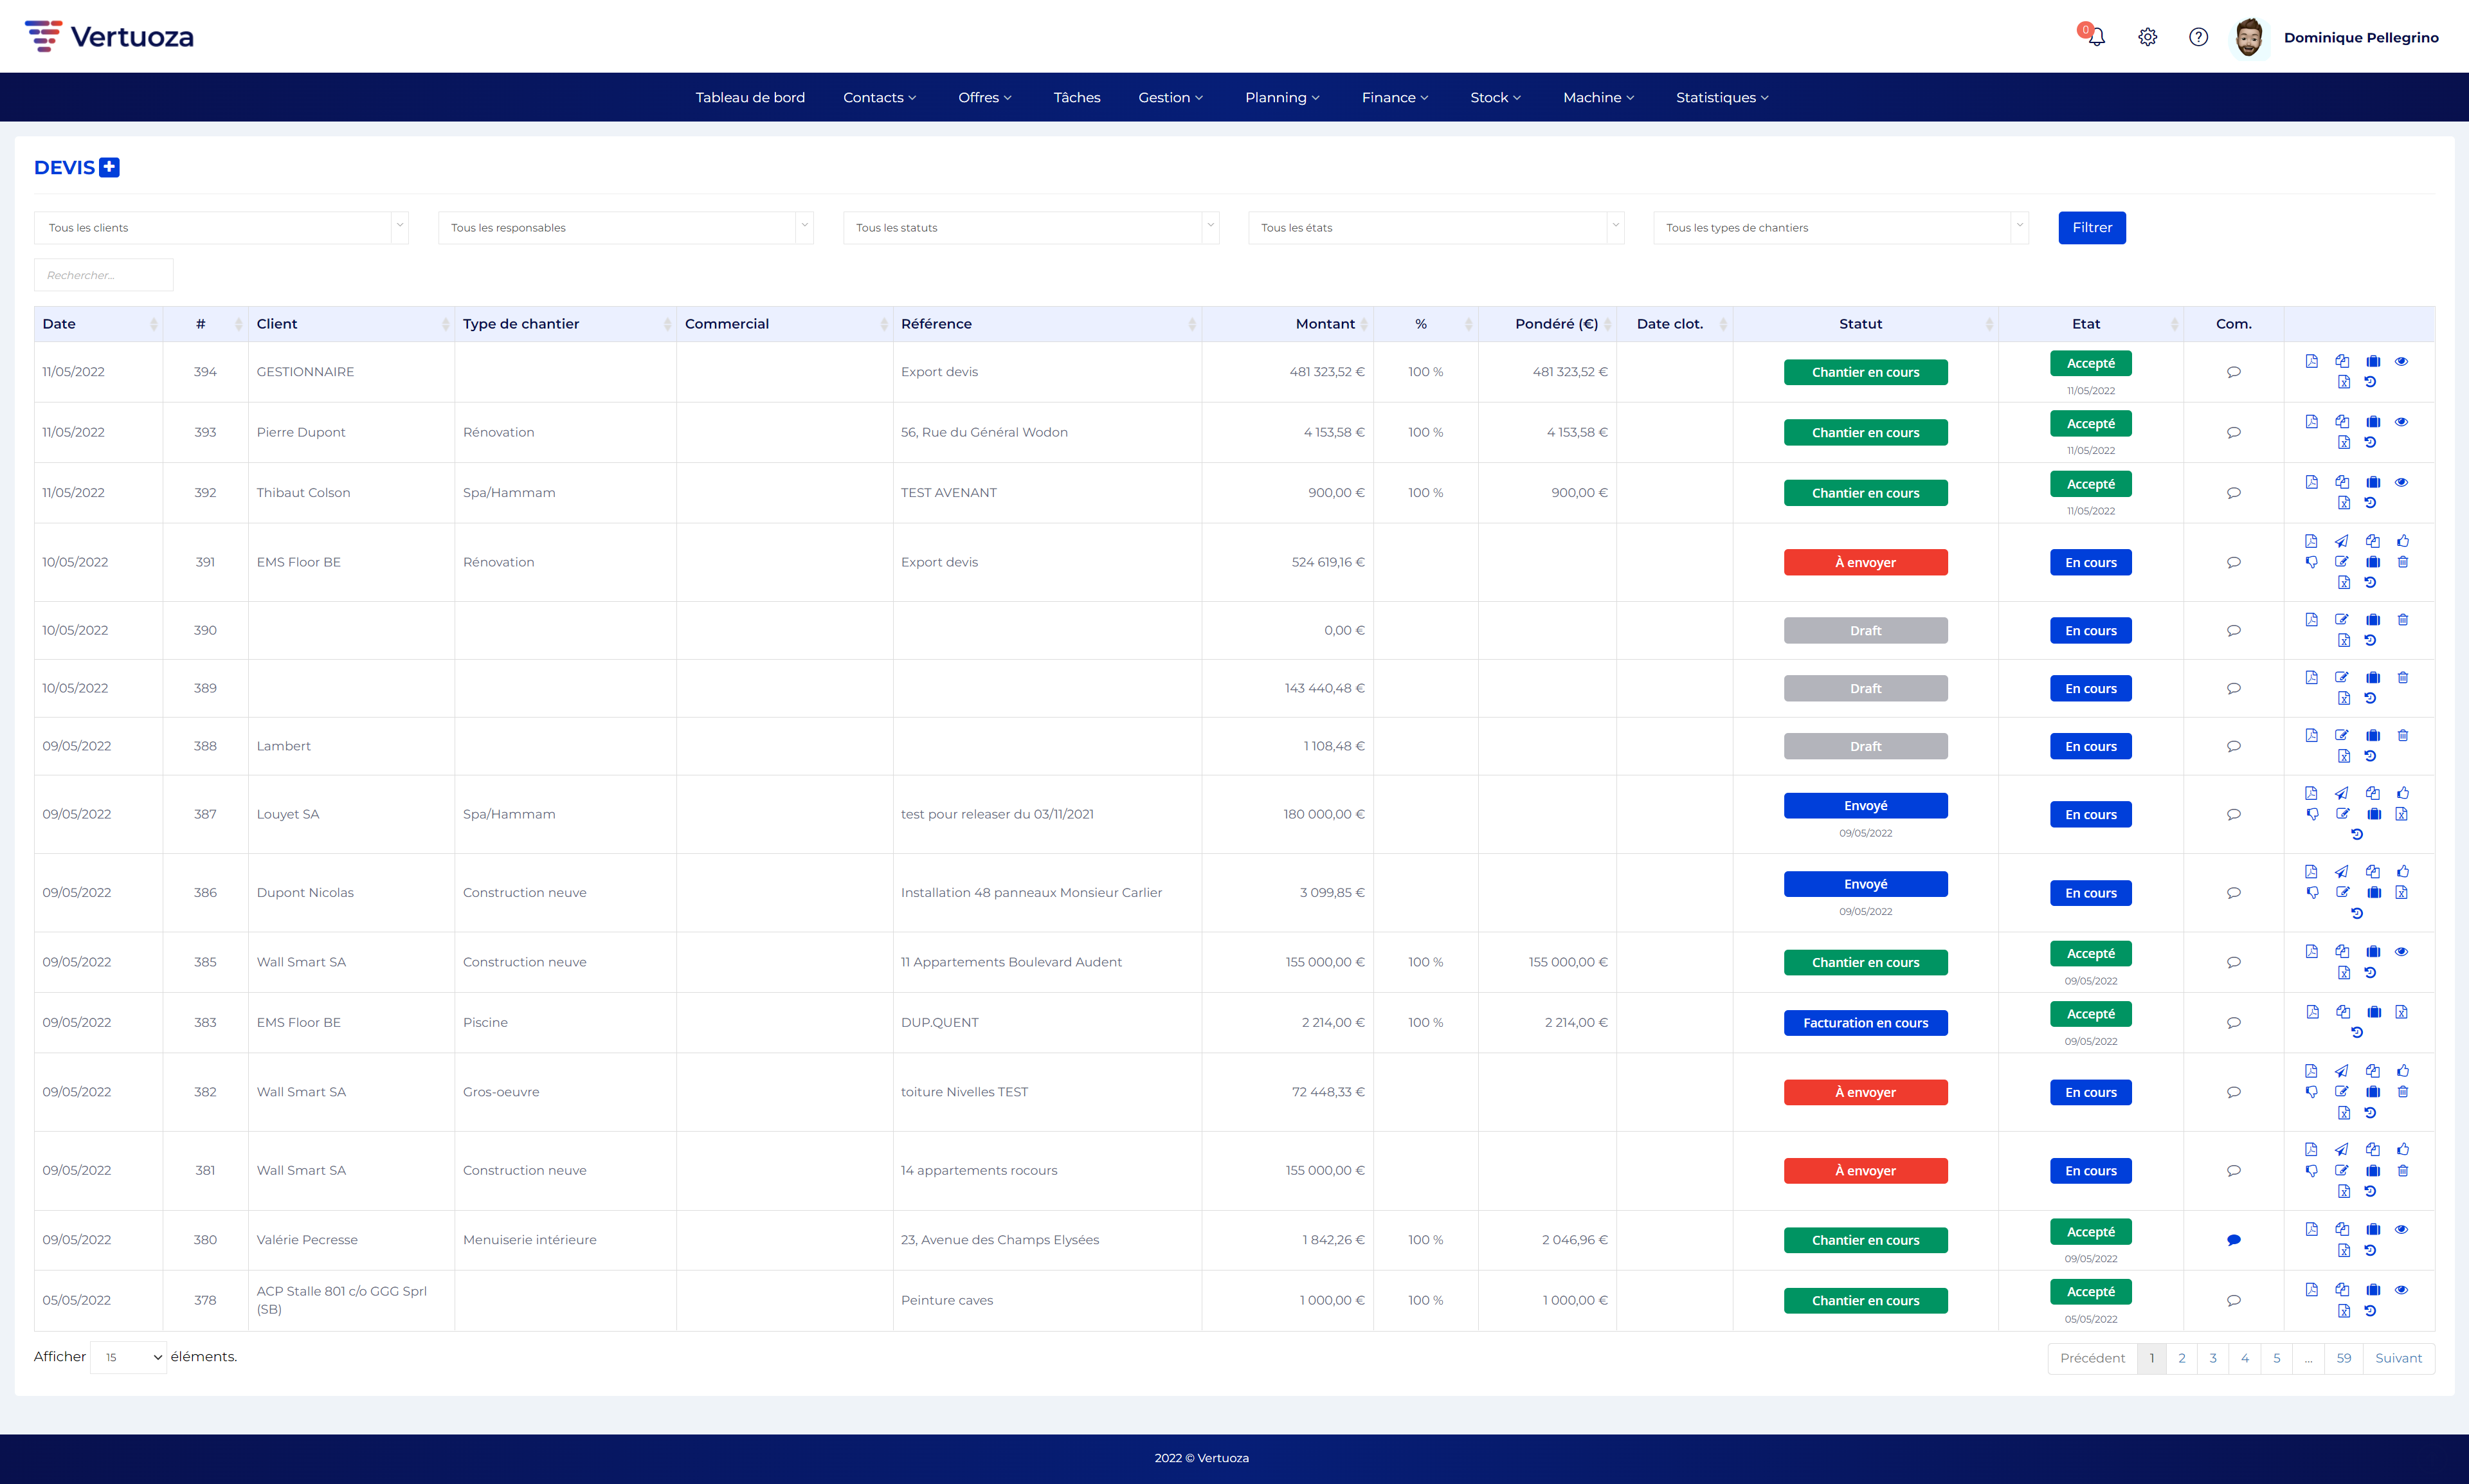
Task: Go to Tableau de bord
Action: 750,97
